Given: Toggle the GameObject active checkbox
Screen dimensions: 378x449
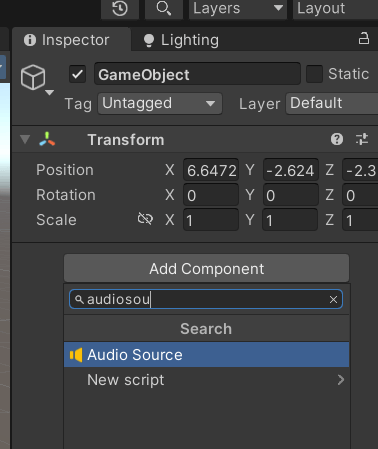Looking at the screenshot, I should [77, 74].
